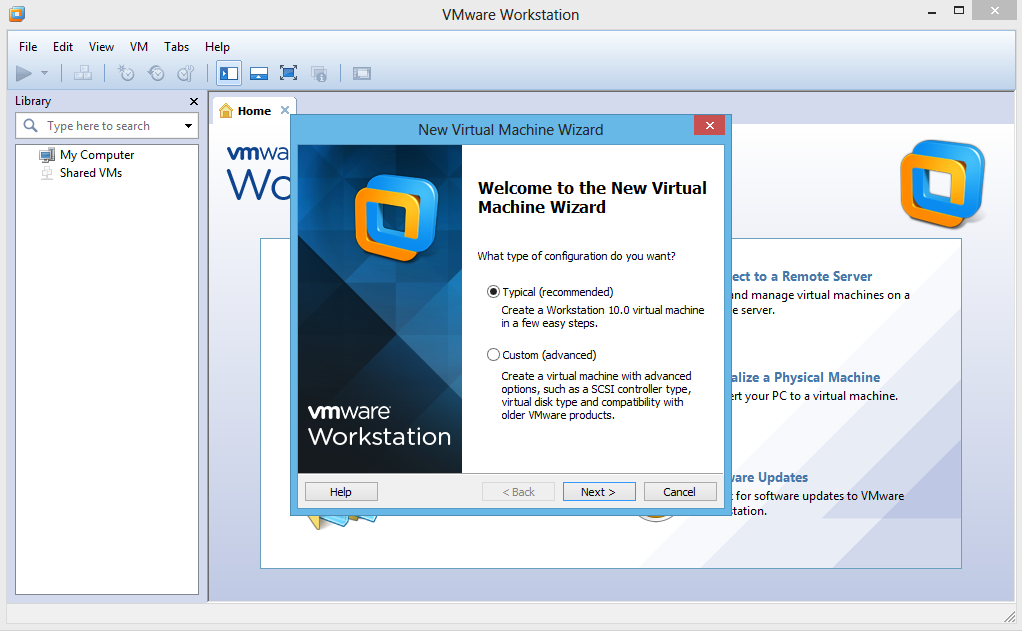Select the Typical (recommended) radio button
The width and height of the screenshot is (1022, 631).
pos(493,292)
